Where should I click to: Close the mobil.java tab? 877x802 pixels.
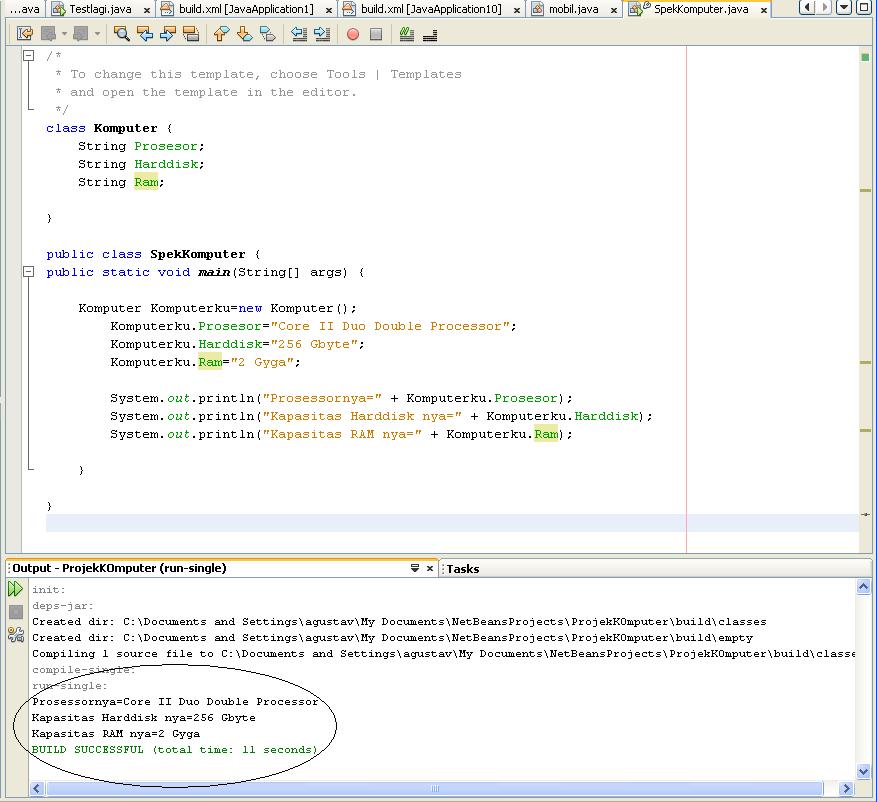click(614, 10)
